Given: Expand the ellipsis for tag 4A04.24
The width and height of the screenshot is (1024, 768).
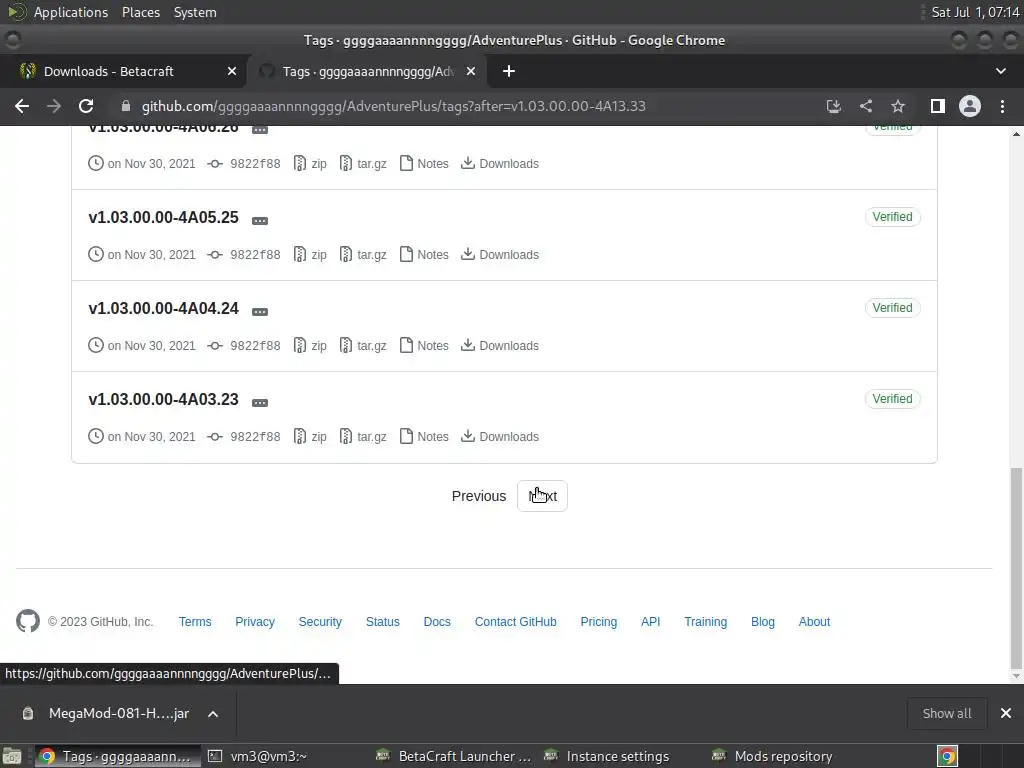Looking at the screenshot, I should point(260,312).
